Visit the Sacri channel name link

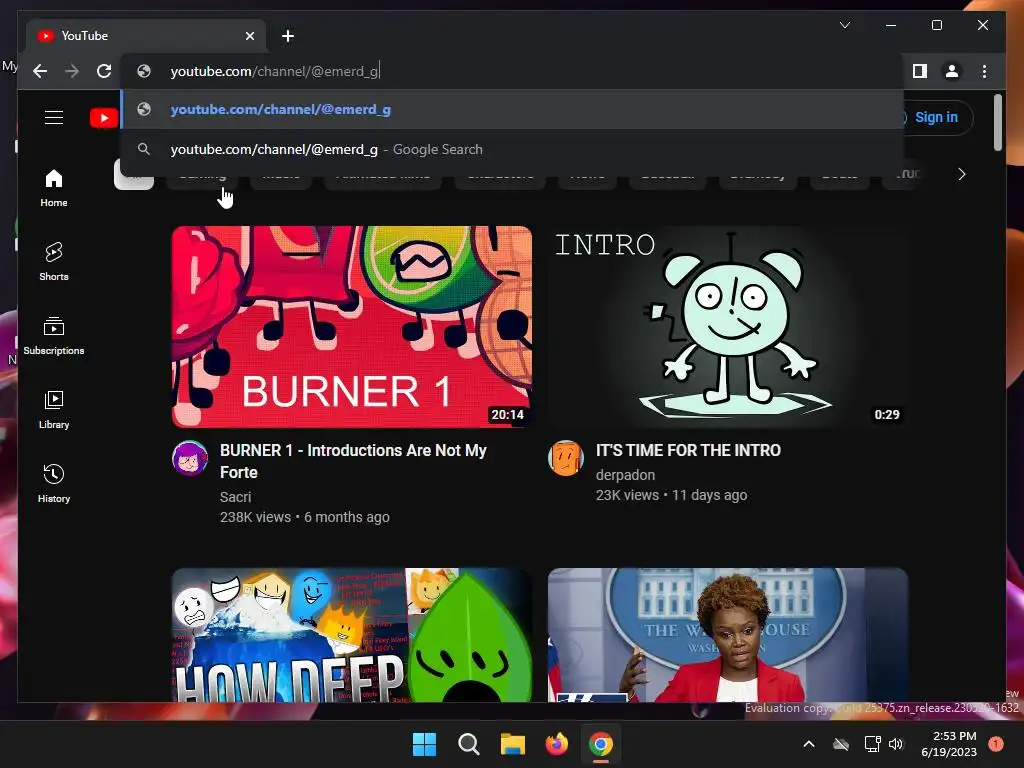pyautogui.click(x=236, y=497)
